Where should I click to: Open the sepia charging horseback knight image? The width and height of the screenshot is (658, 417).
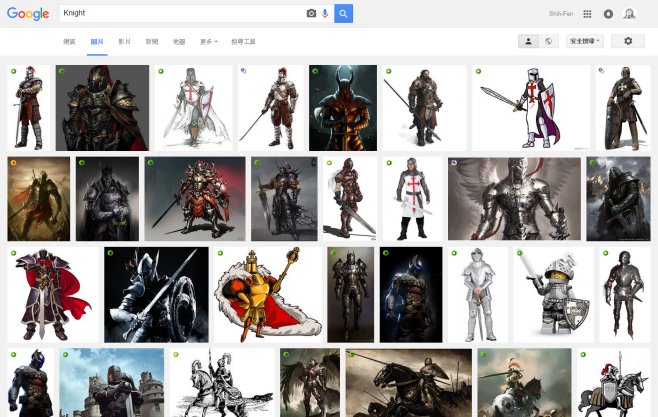pyautogui.click(x=409, y=383)
